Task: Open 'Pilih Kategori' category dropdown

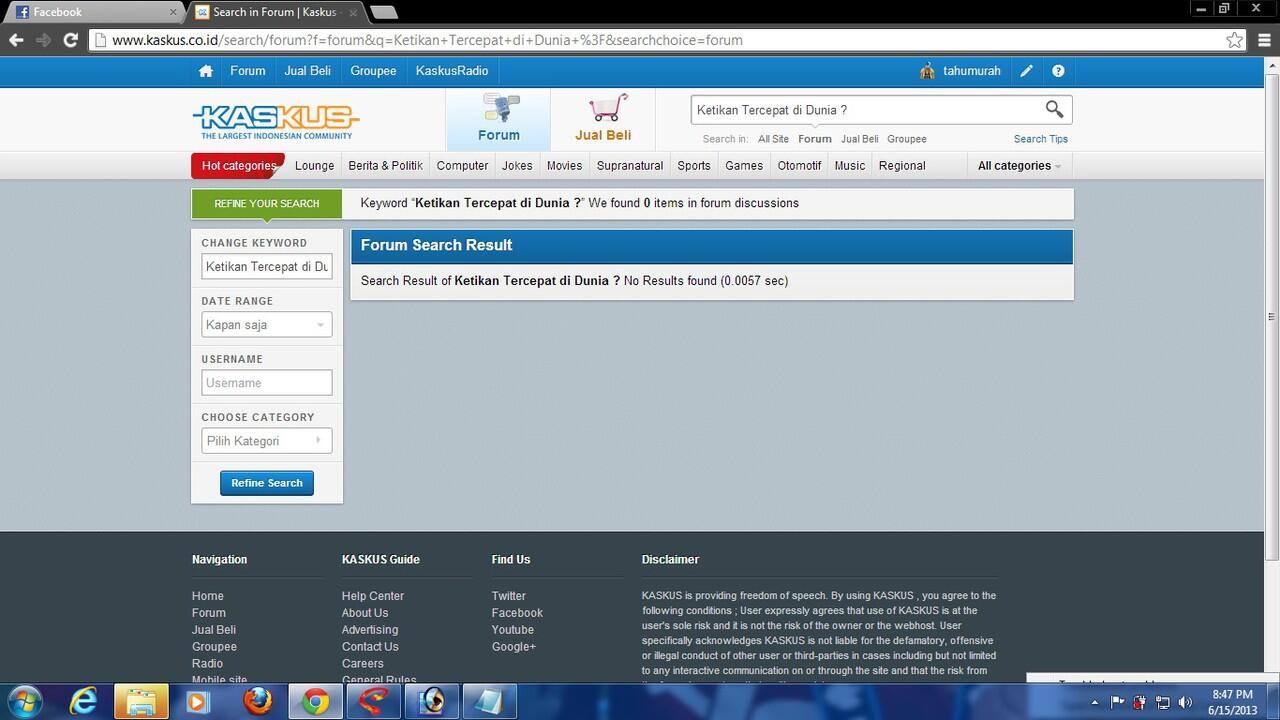Action: [x=267, y=441]
